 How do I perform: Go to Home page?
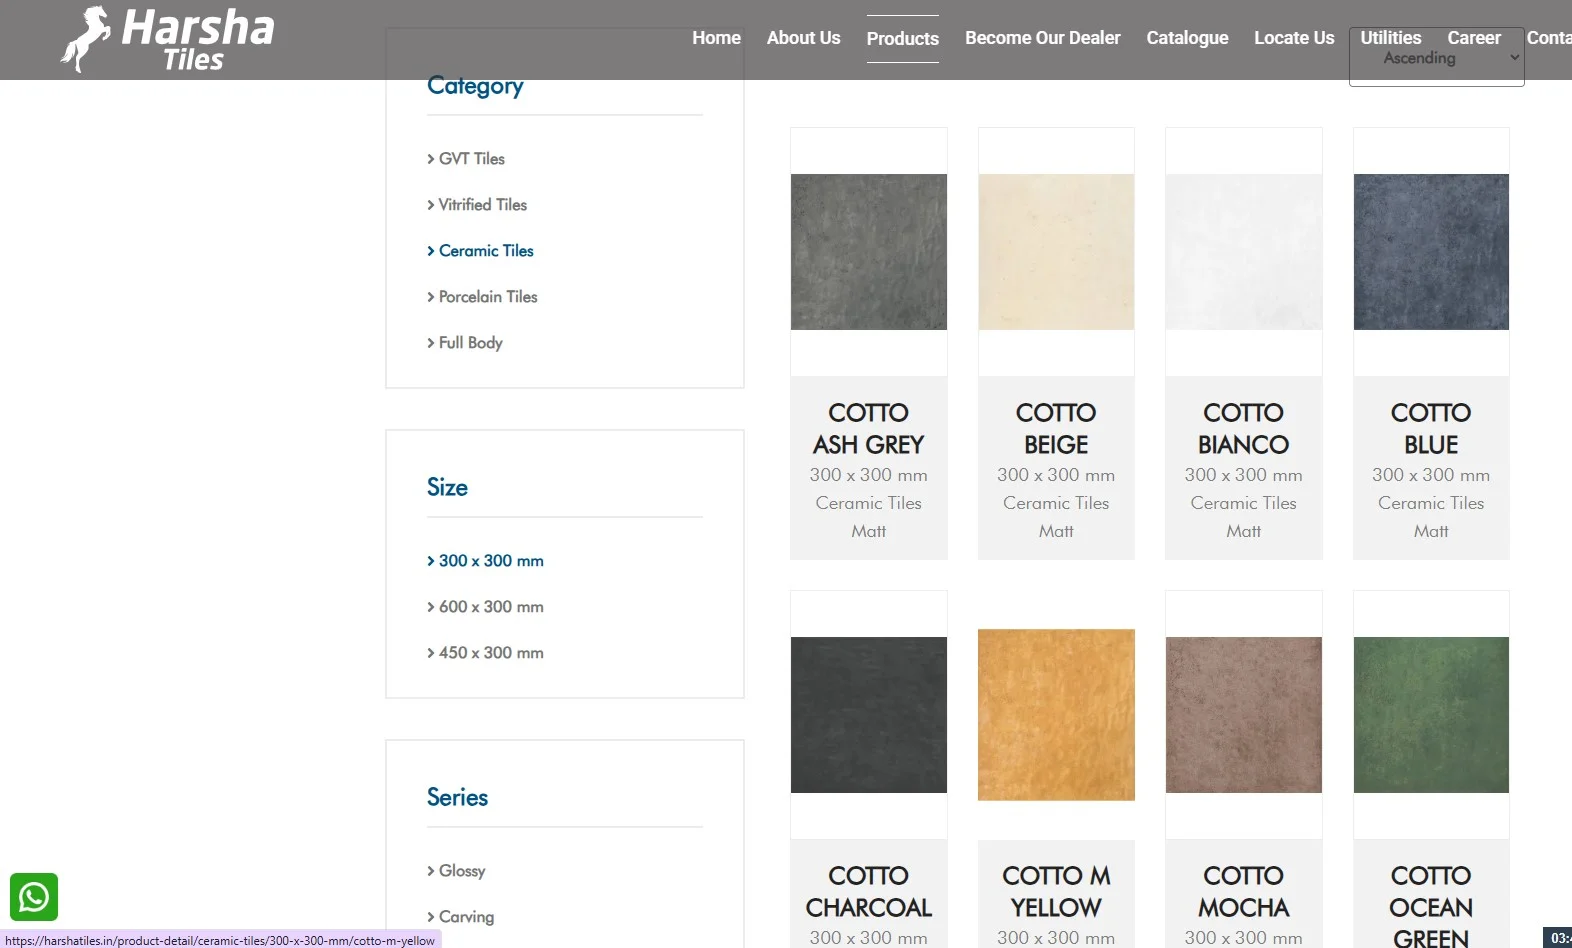(716, 38)
